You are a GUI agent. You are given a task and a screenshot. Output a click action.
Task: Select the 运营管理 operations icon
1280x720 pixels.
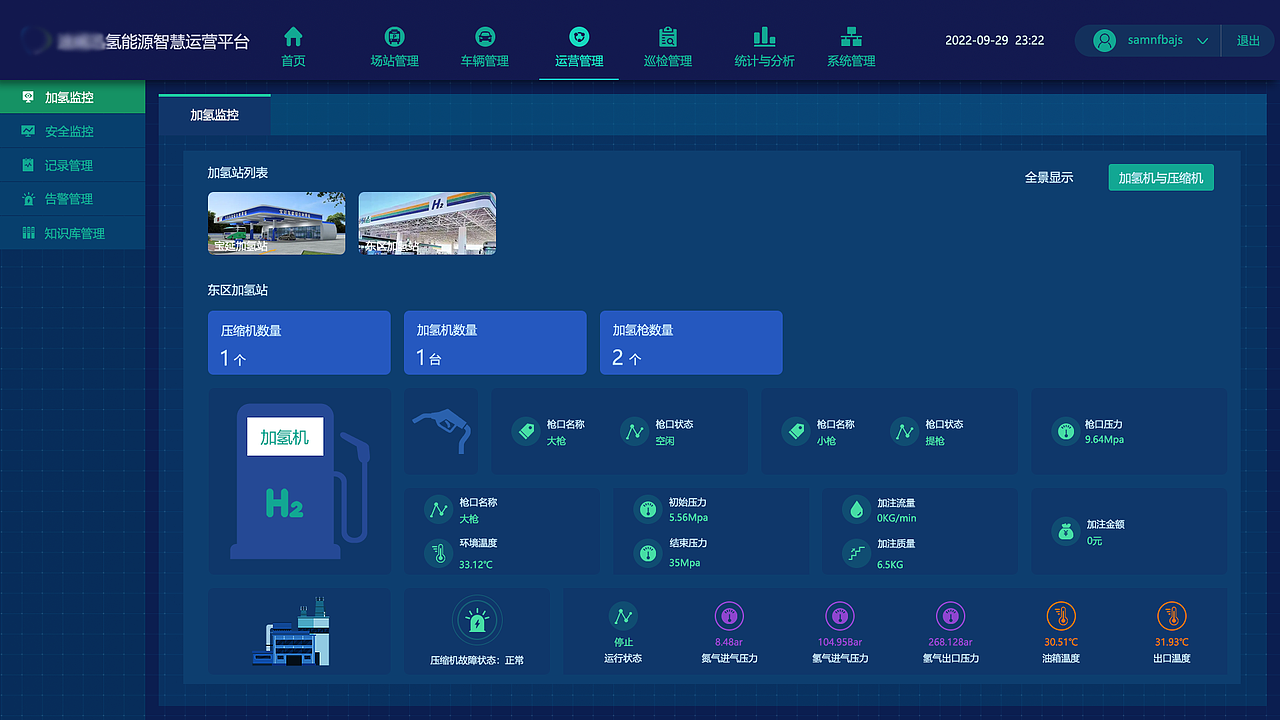pos(579,37)
